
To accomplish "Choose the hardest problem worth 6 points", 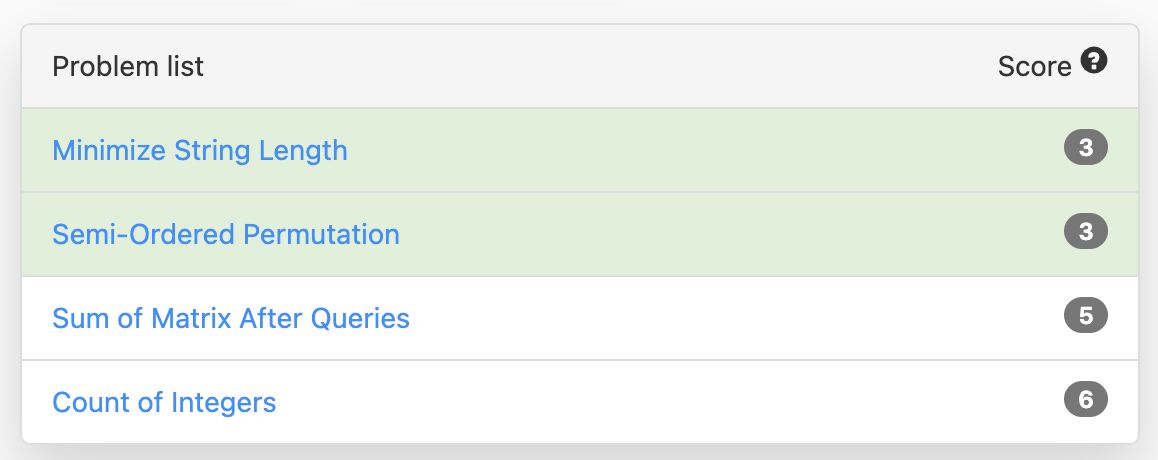I will 164,402.
